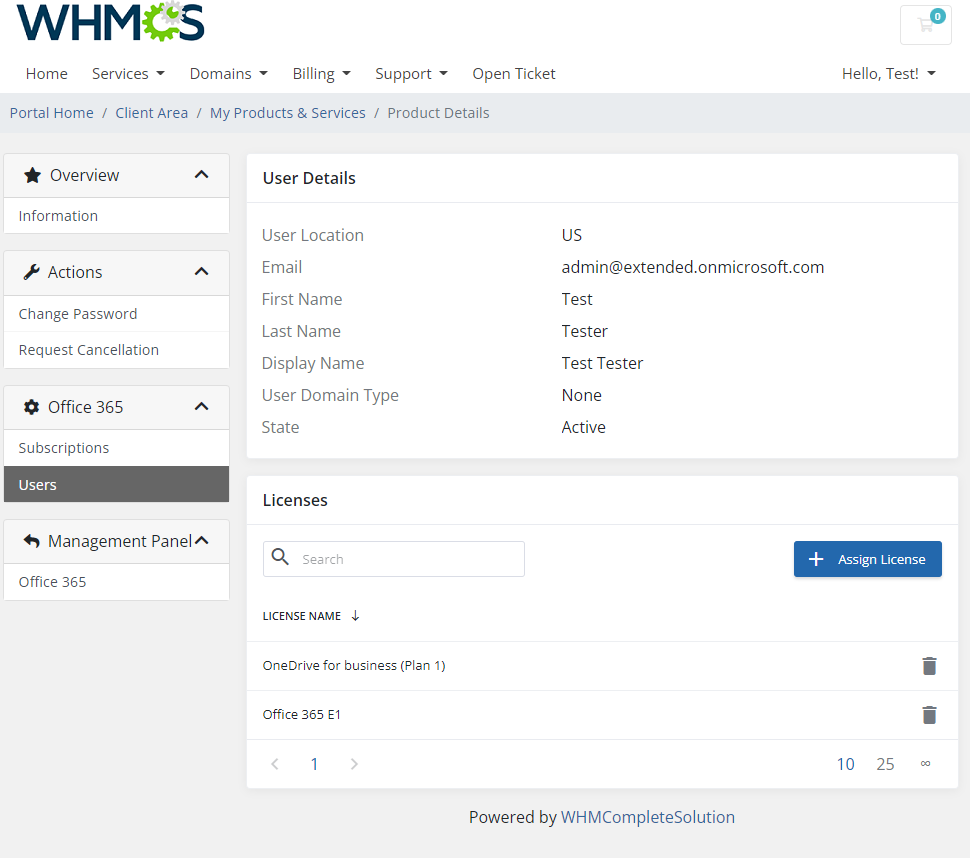Viewport: 970px width, 858px height.
Task: Open Office 365 under Management Panel
Action: click(x=116, y=582)
